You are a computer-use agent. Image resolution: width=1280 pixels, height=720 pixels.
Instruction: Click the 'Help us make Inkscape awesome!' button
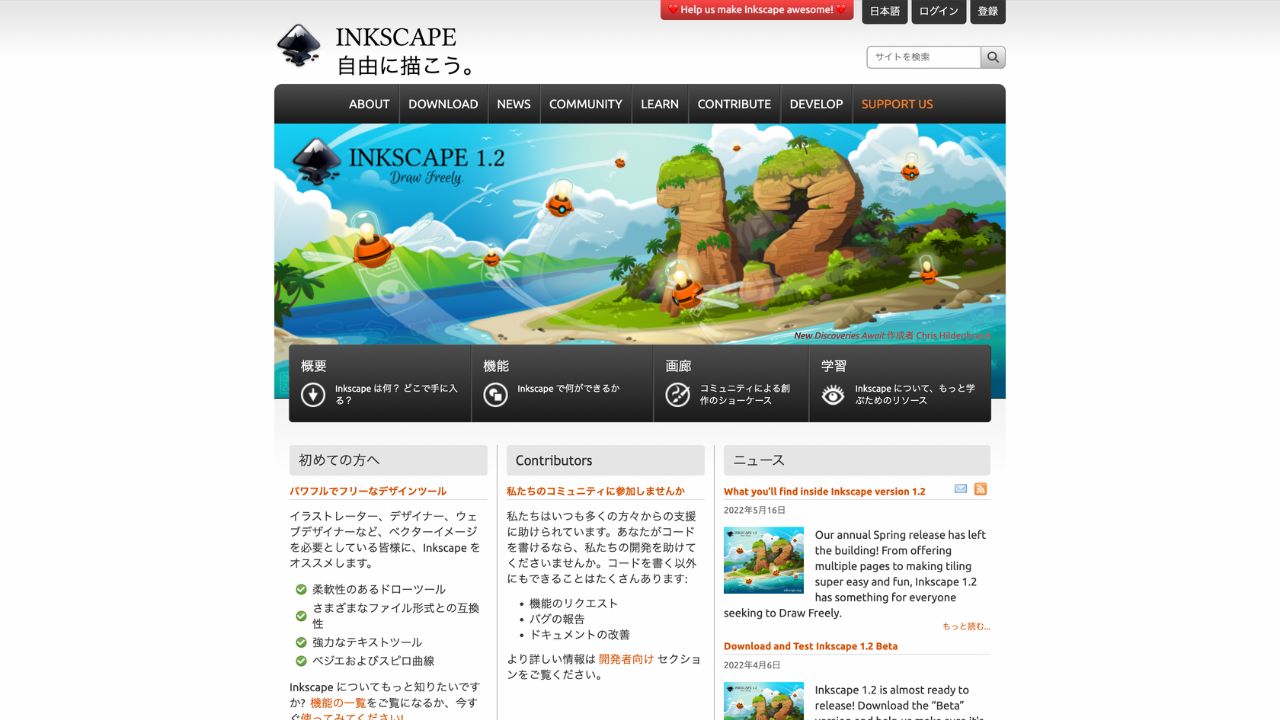757,10
